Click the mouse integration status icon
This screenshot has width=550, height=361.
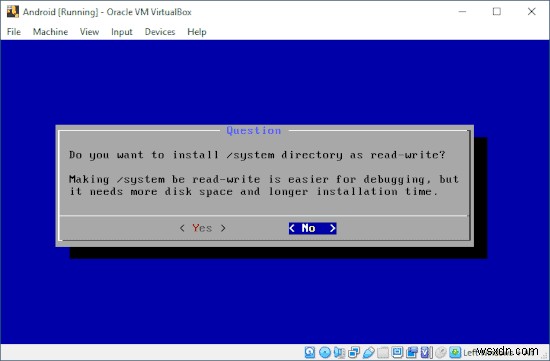click(x=441, y=352)
